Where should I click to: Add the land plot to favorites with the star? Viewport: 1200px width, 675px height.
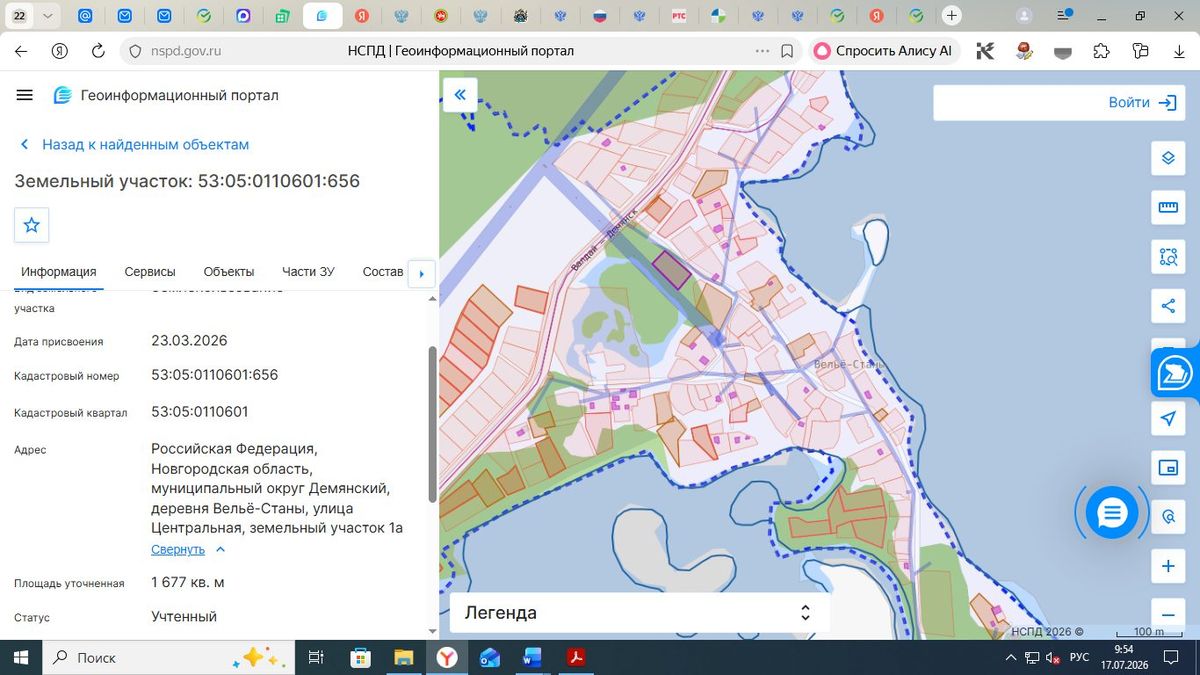pos(31,225)
